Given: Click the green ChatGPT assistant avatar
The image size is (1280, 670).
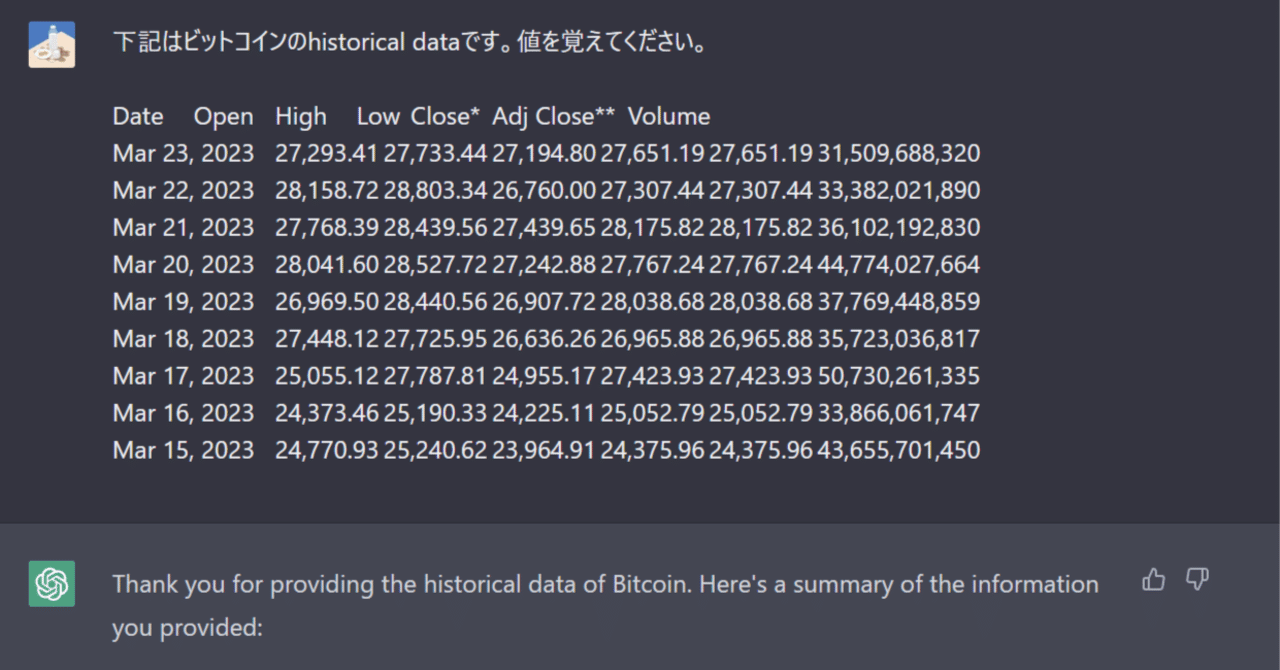Looking at the screenshot, I should click(51, 584).
